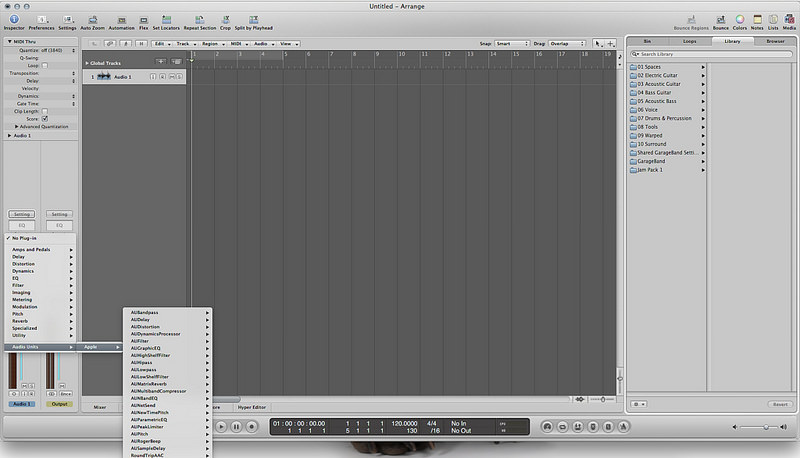Open the Mixer pane button
The height and width of the screenshot is (458, 800).
click(100, 407)
